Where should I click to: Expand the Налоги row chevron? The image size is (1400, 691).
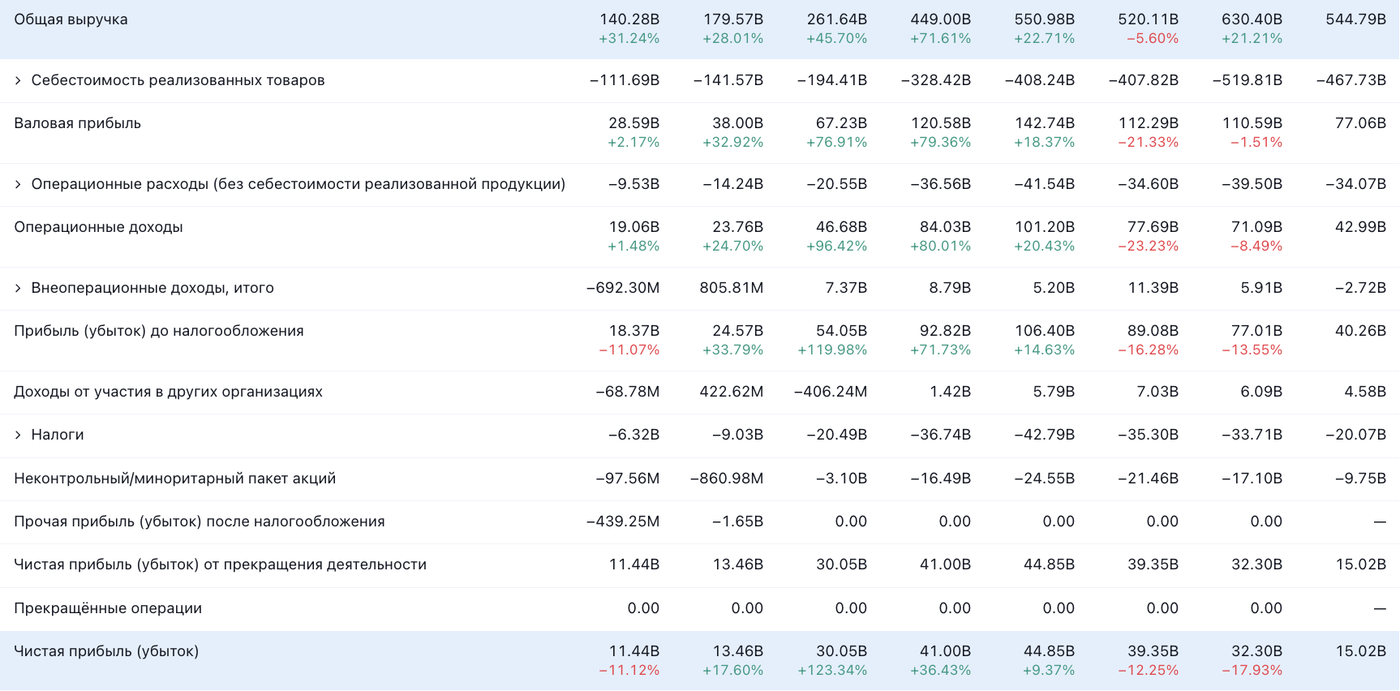click(18, 435)
